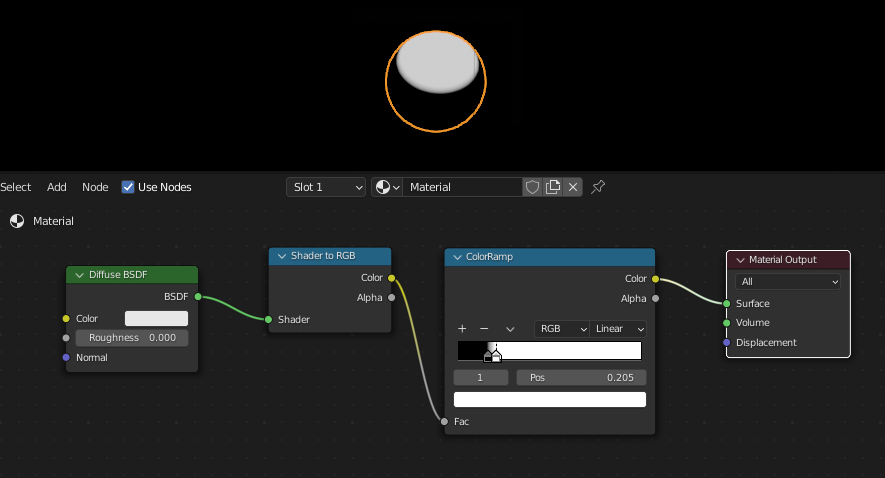Remove a color stop with minus icon
Image resolution: width=885 pixels, height=478 pixels.
point(484,328)
